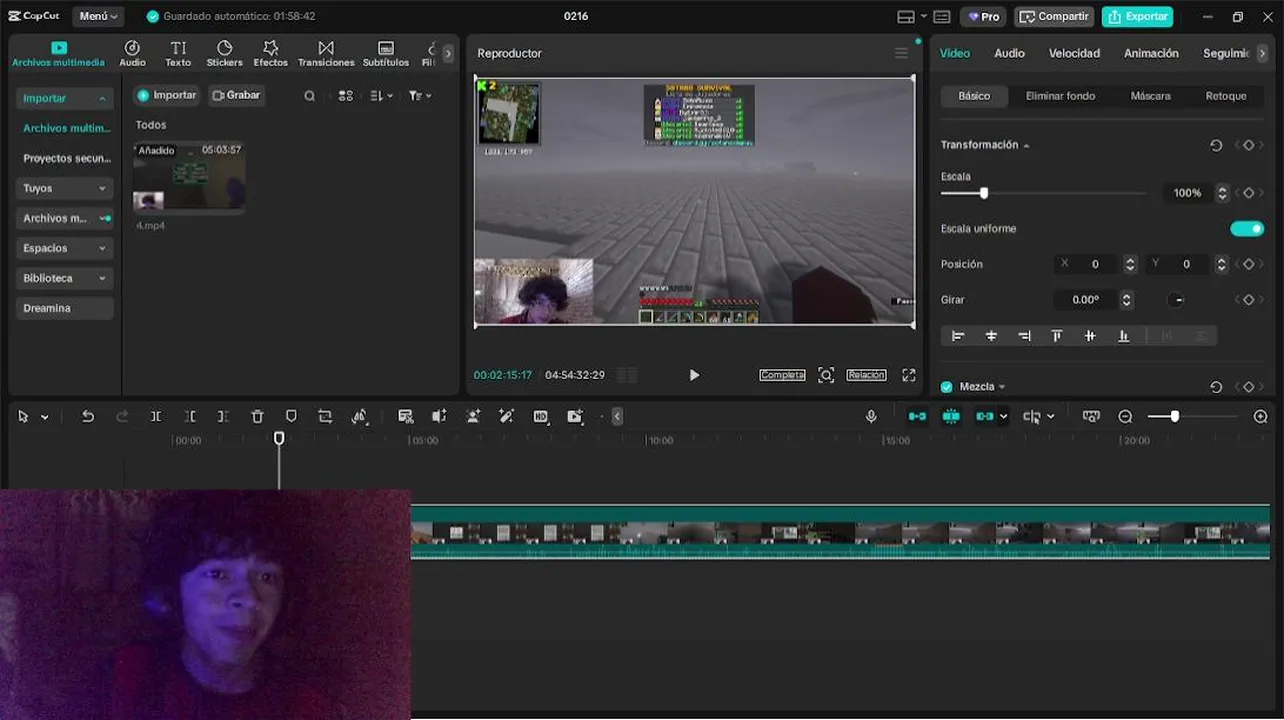
Task: Open layout dropdown arrow in title bar
Action: tap(923, 17)
